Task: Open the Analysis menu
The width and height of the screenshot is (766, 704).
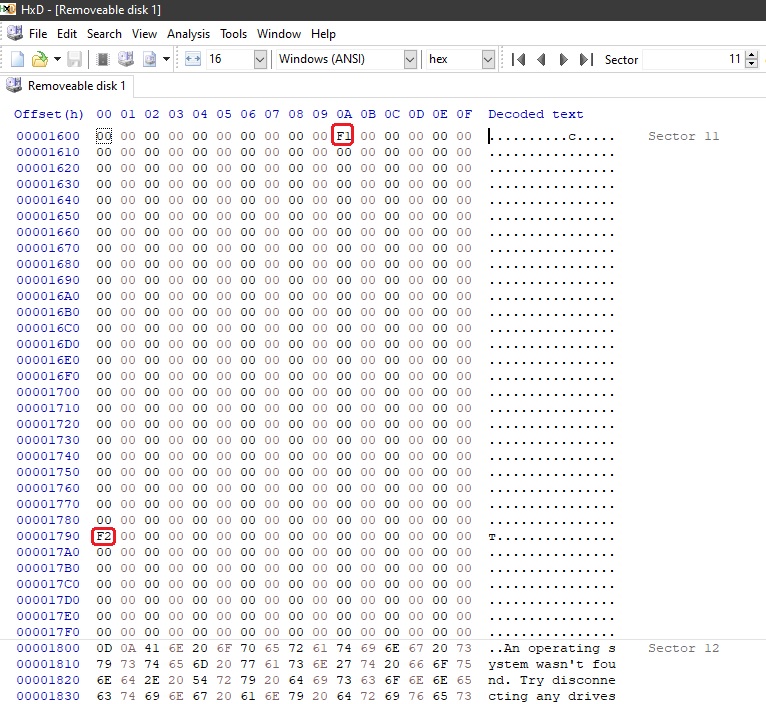Action: click(188, 33)
